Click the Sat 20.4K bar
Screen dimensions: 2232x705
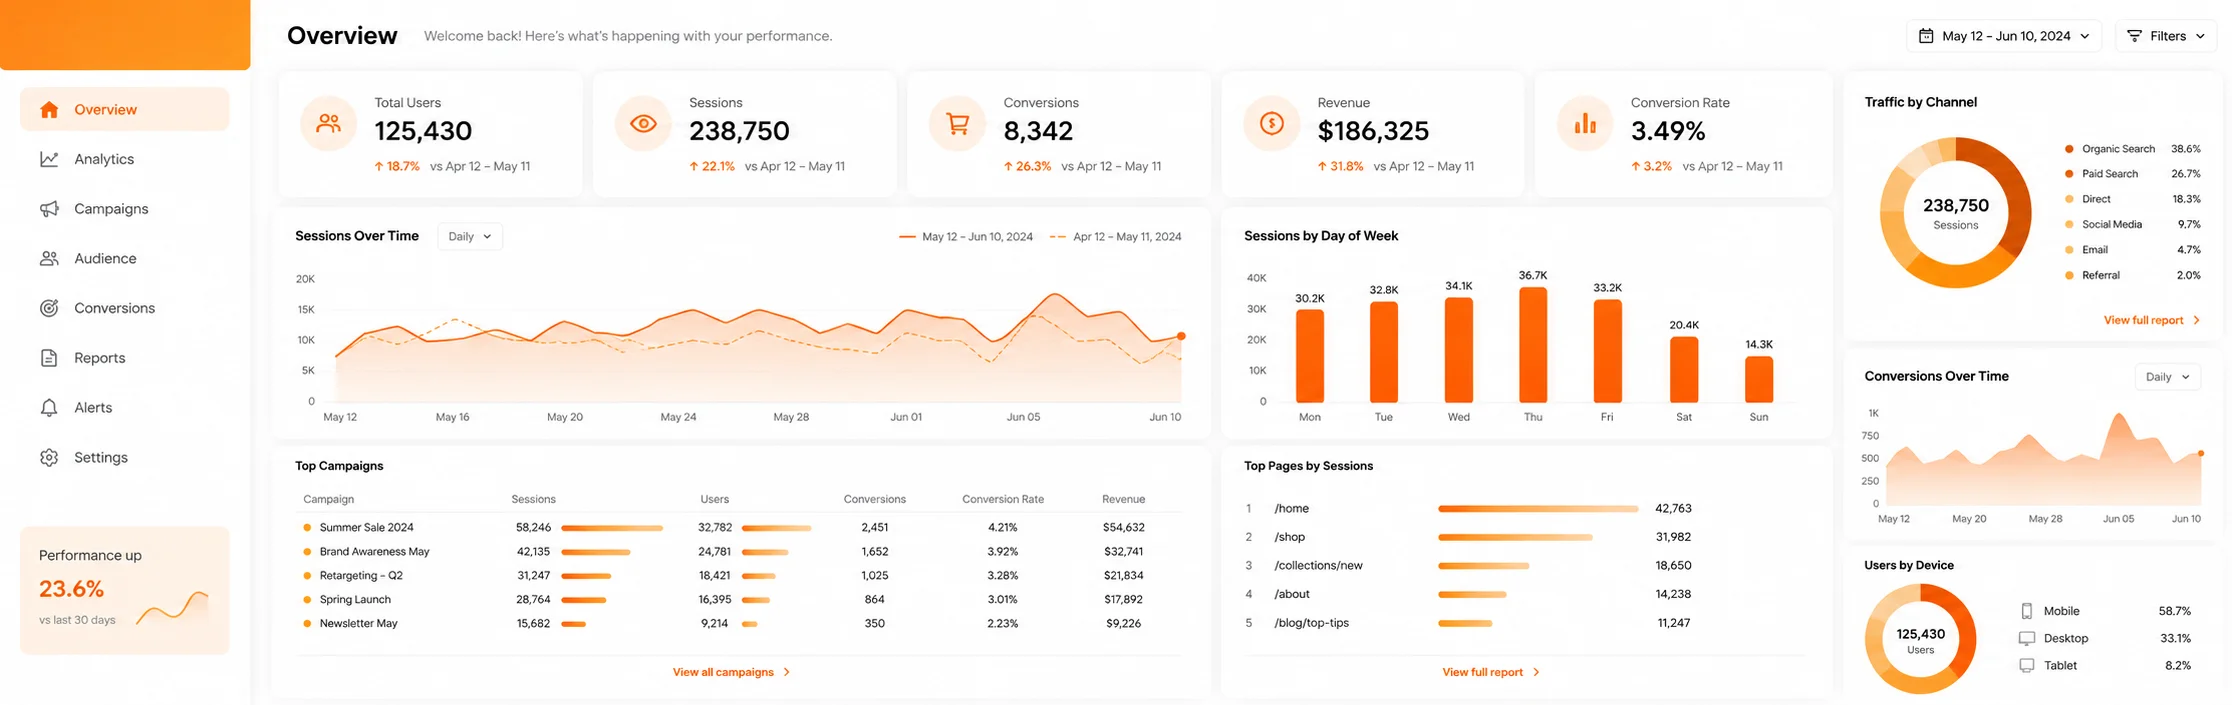[1684, 370]
